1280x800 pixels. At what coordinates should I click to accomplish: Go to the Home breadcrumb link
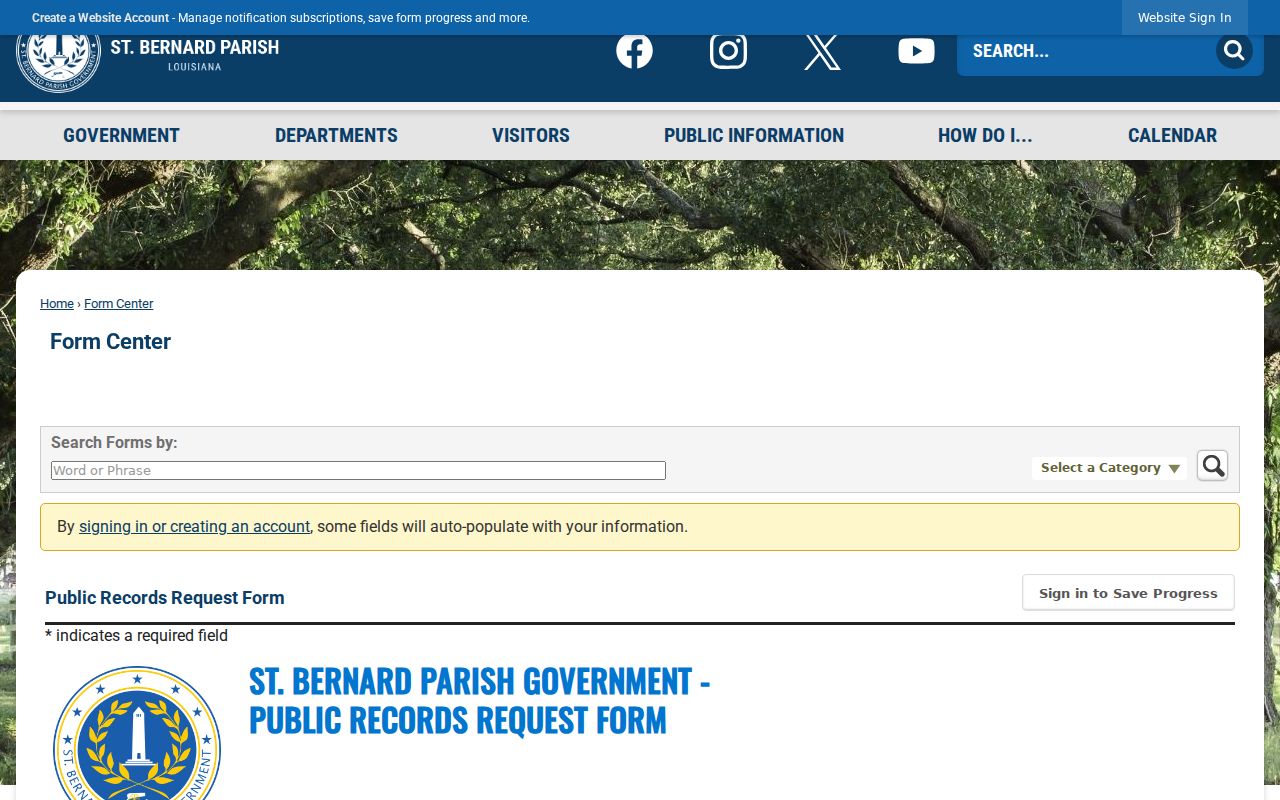pyautogui.click(x=57, y=304)
